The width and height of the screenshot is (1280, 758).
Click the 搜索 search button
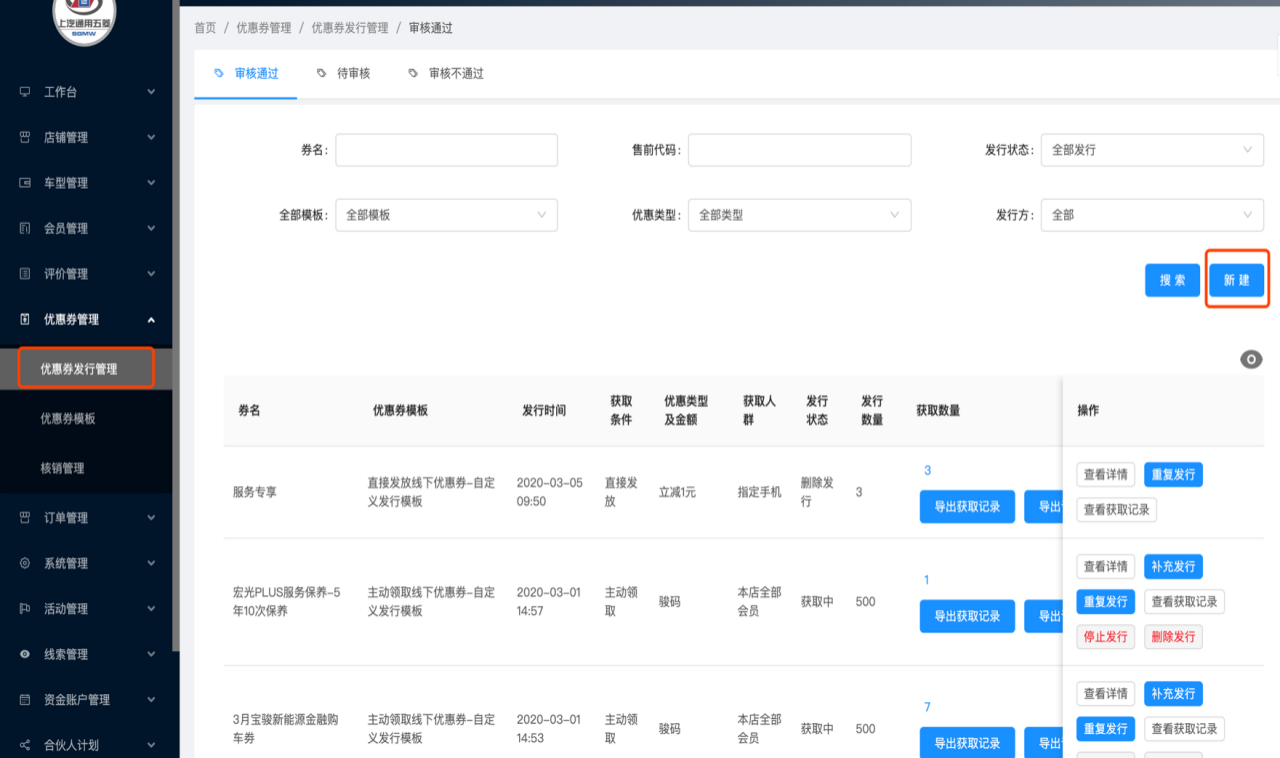(x=1172, y=280)
